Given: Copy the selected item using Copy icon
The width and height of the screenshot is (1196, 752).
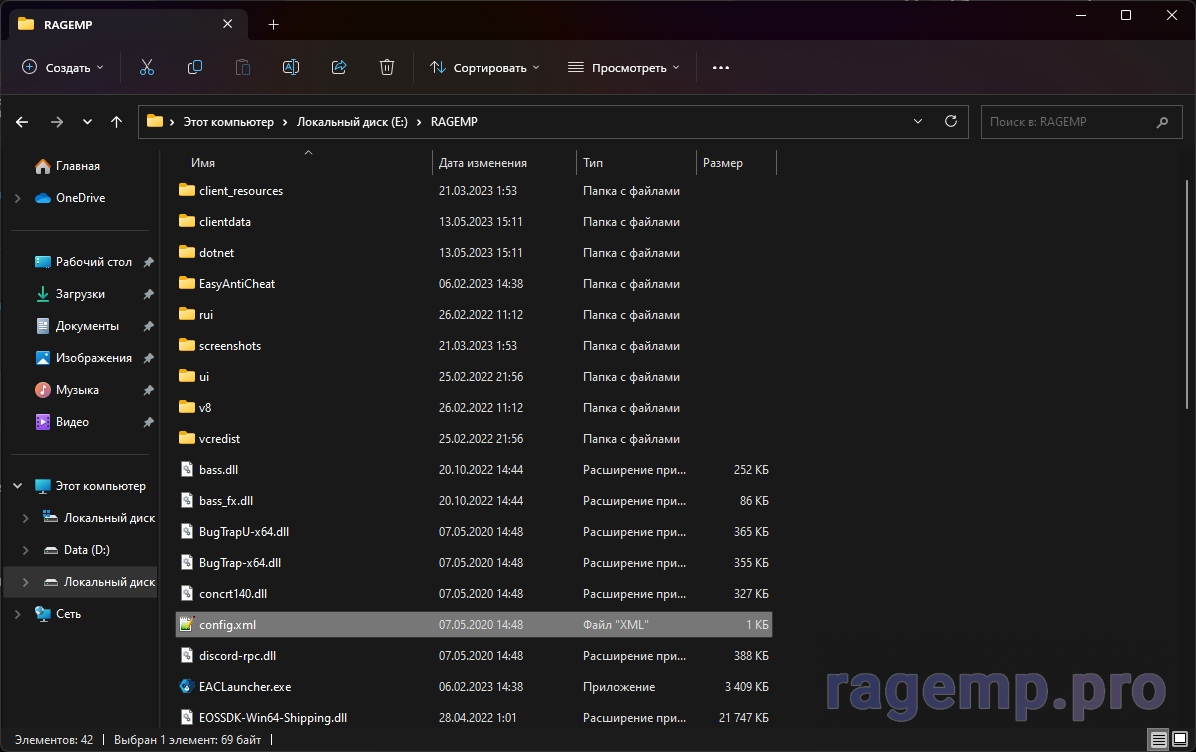Looking at the screenshot, I should tap(195, 67).
